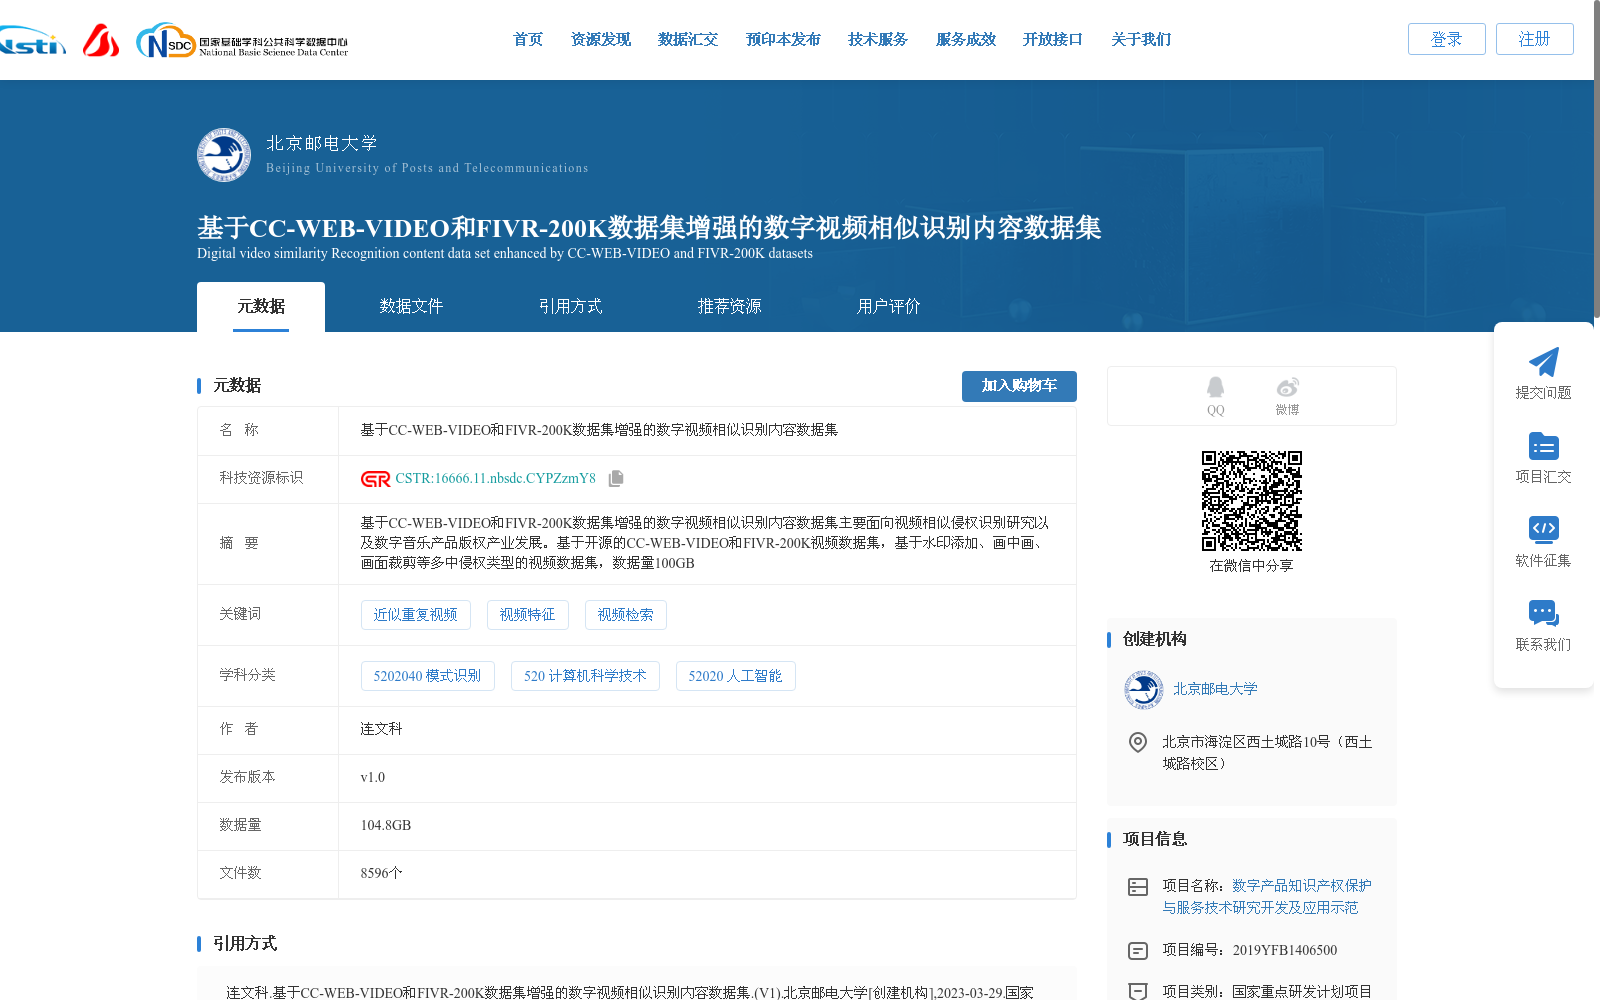Switch to the 推荐资源 tab

point(729,307)
